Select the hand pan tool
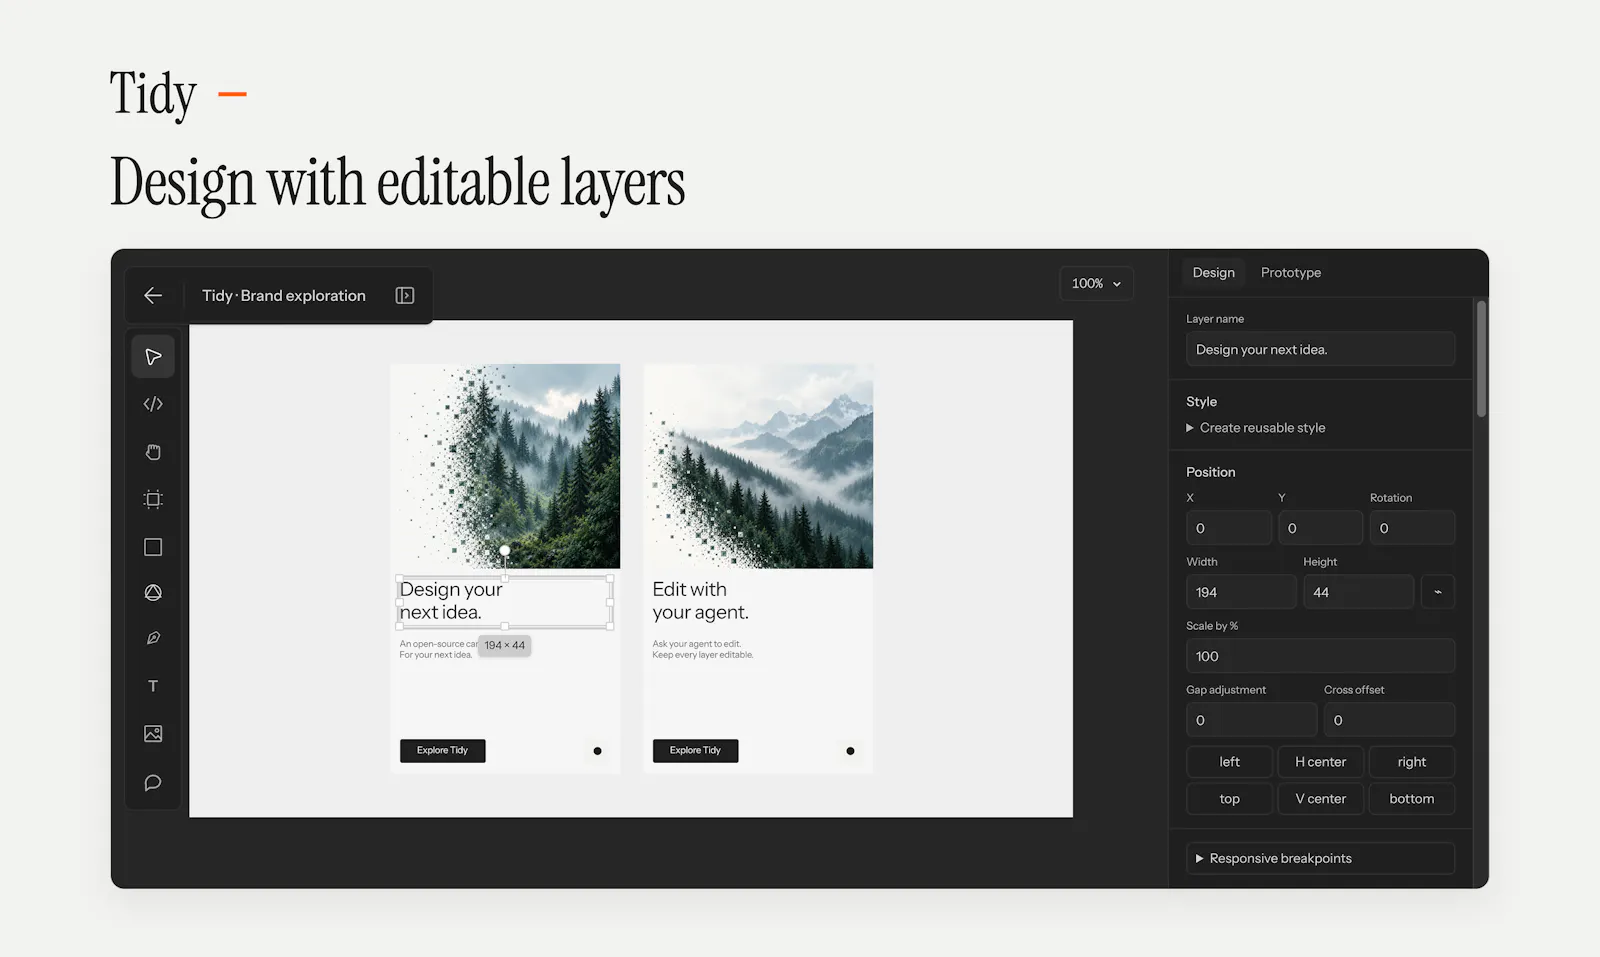 (x=153, y=452)
